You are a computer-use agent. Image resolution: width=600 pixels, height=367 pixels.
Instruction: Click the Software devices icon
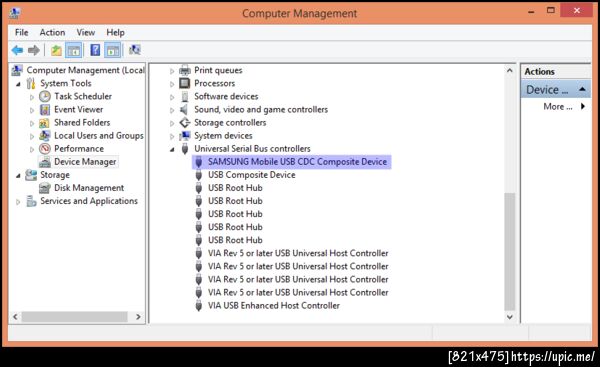coord(185,96)
